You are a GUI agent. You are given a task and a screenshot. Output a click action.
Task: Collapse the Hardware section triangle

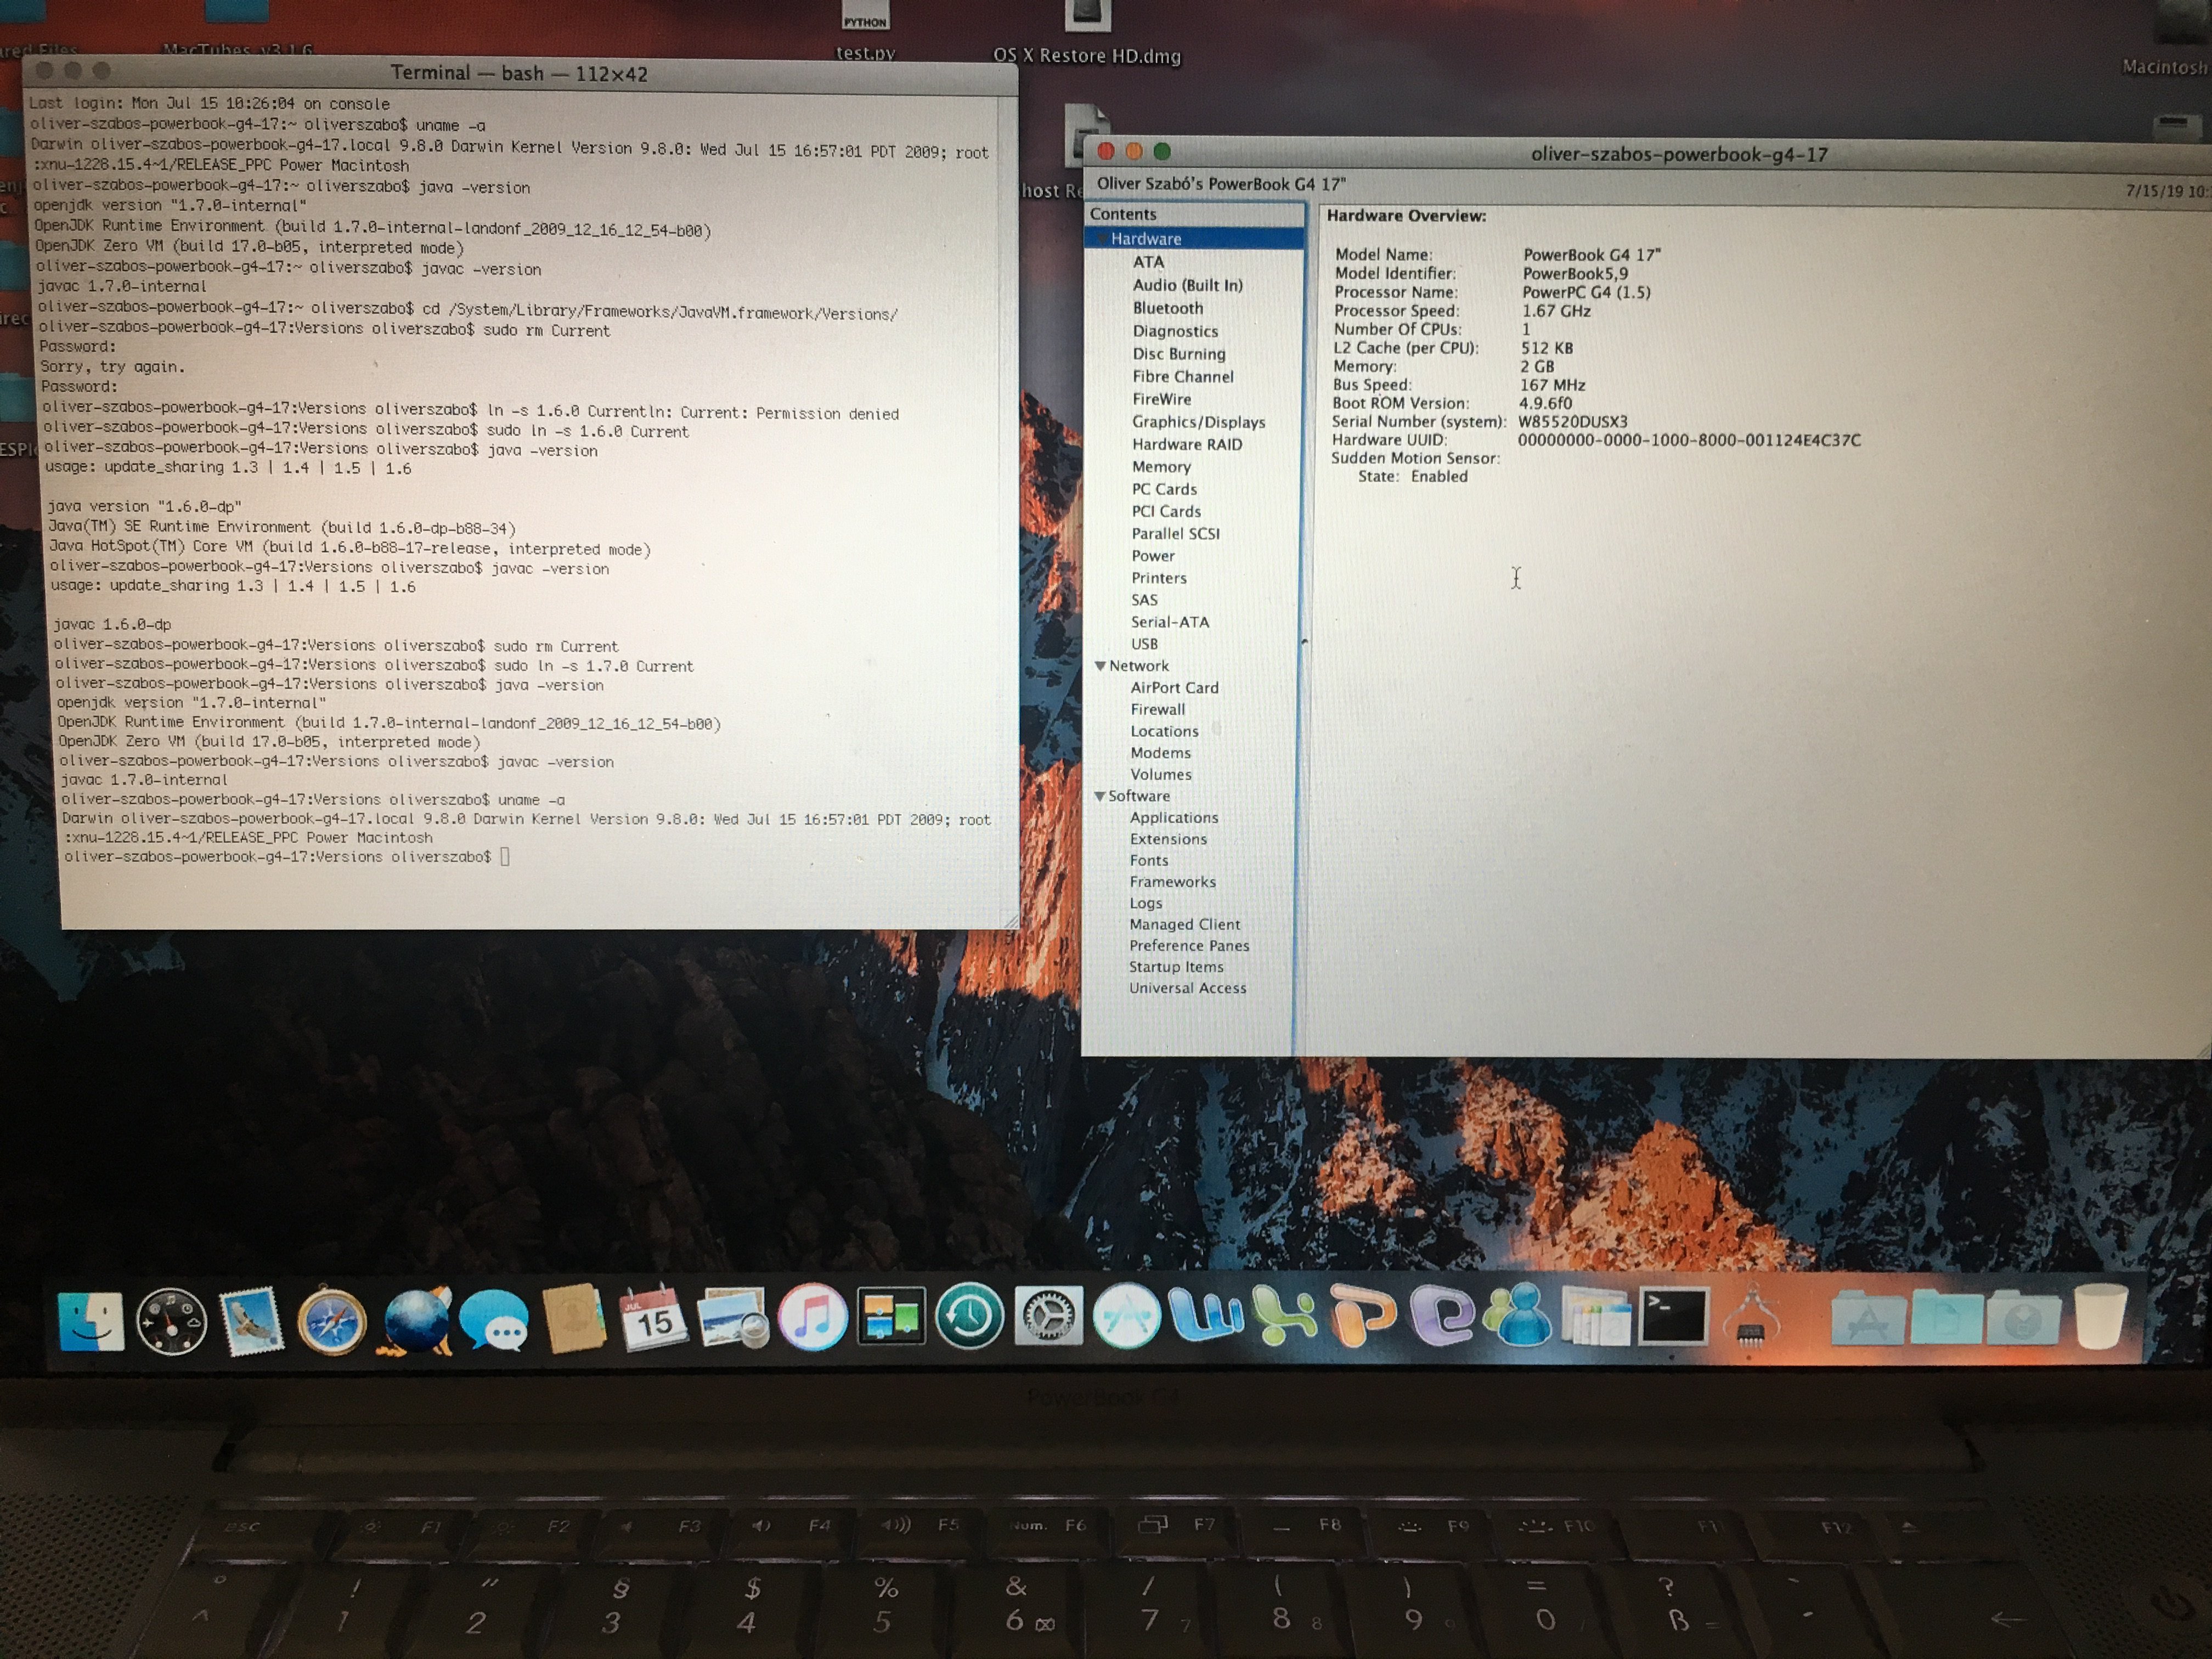click(1102, 238)
